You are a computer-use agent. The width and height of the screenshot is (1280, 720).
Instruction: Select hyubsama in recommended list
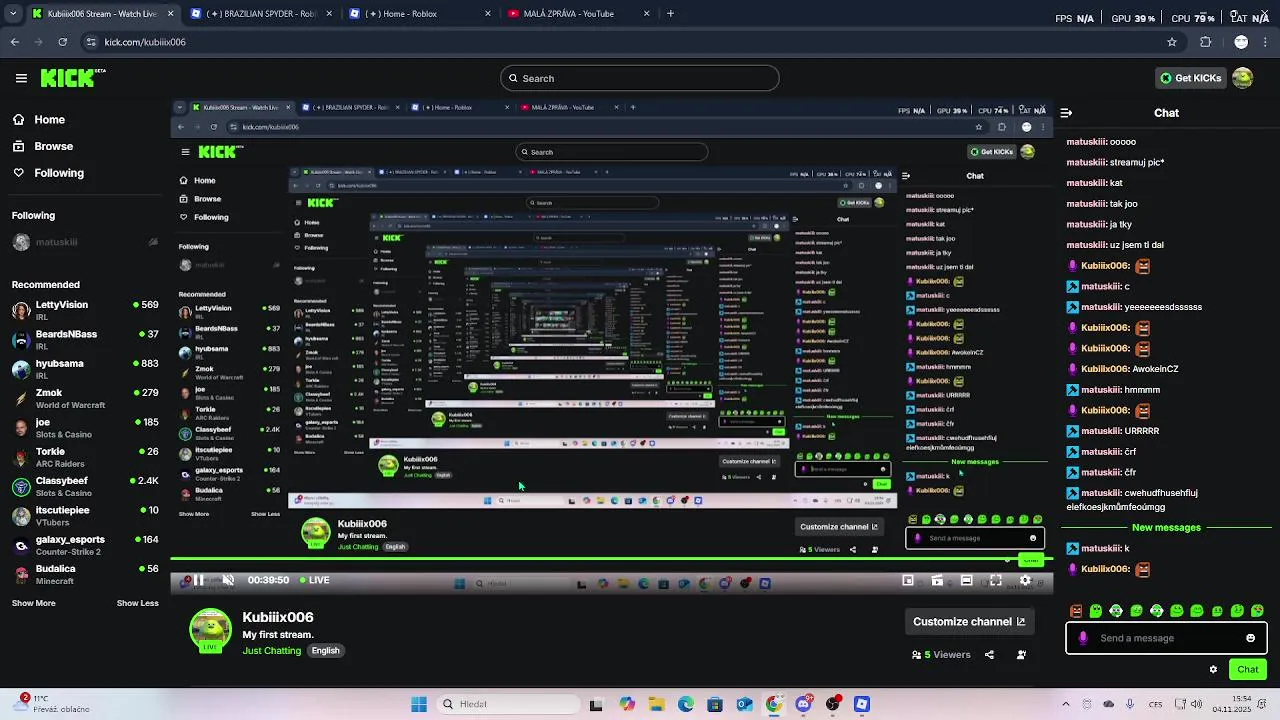85,369
